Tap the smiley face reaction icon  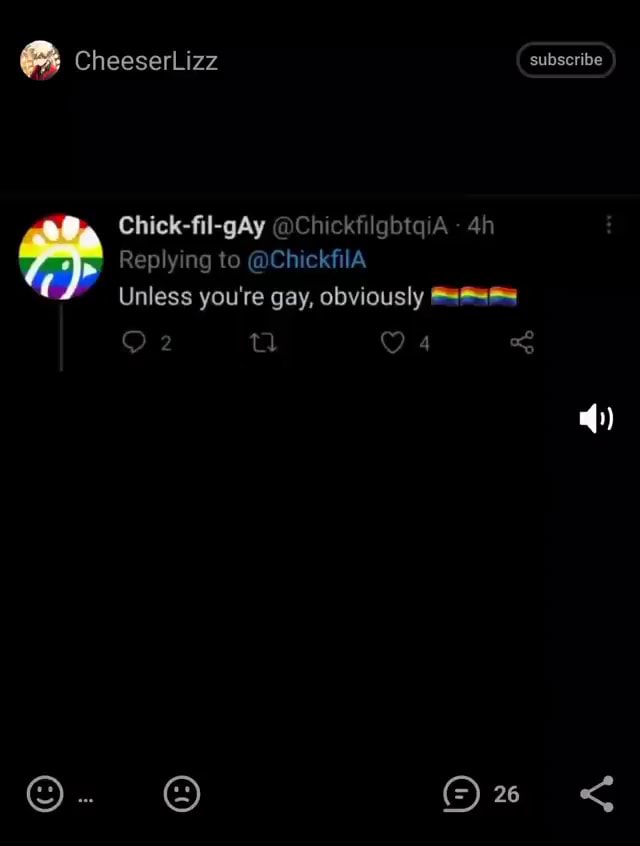coord(45,794)
